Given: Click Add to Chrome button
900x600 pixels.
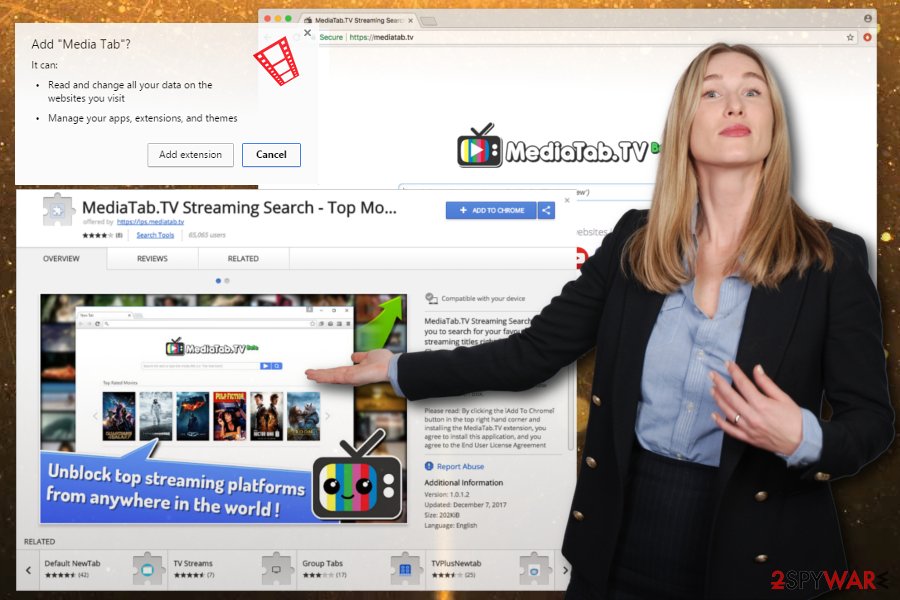Looking at the screenshot, I should (491, 210).
